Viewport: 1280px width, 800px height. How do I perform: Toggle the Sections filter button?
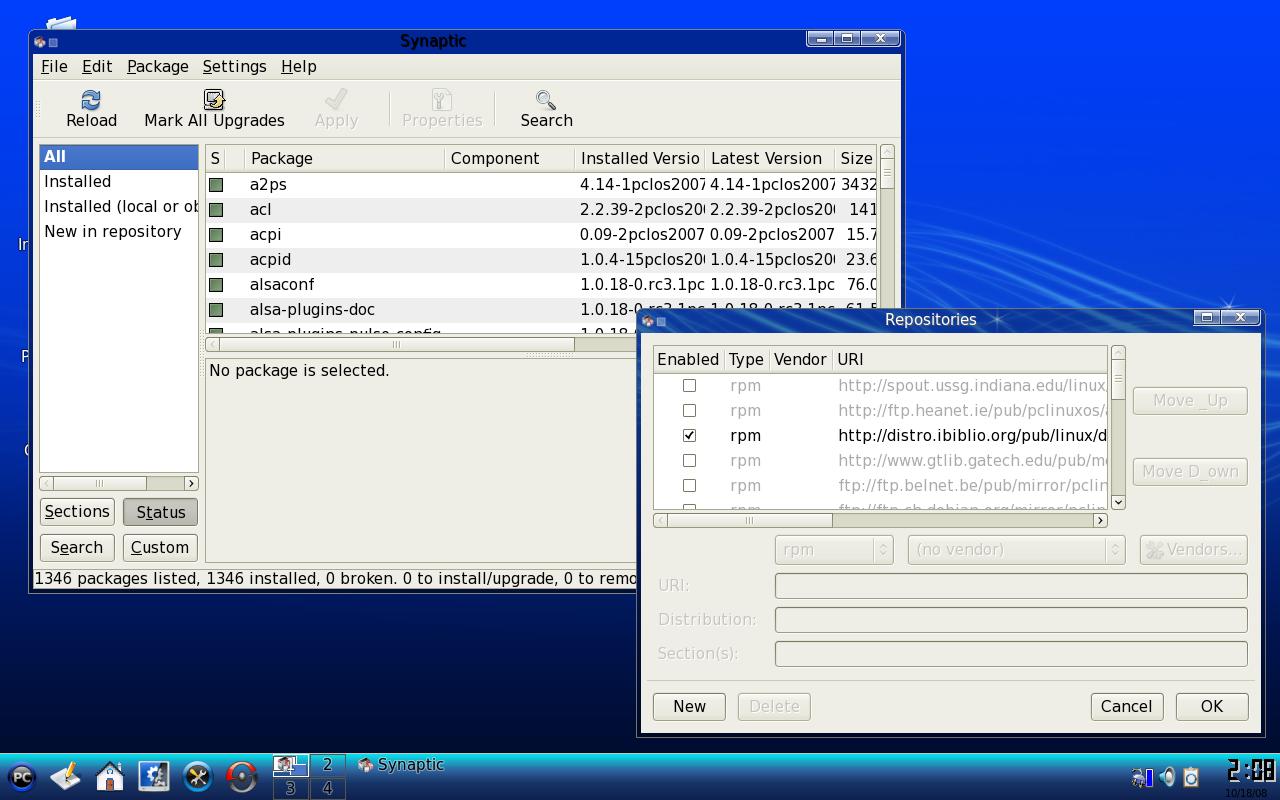point(77,512)
